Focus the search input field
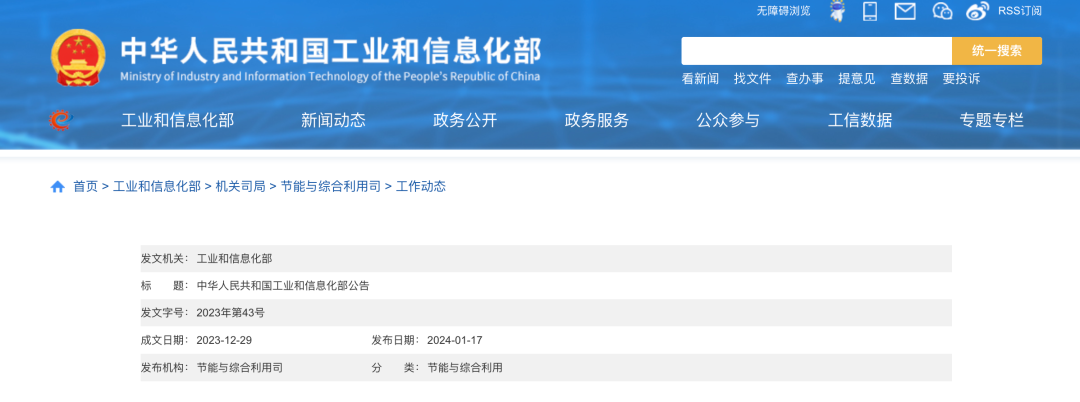Screen dimensions: 1080x402 (816, 51)
